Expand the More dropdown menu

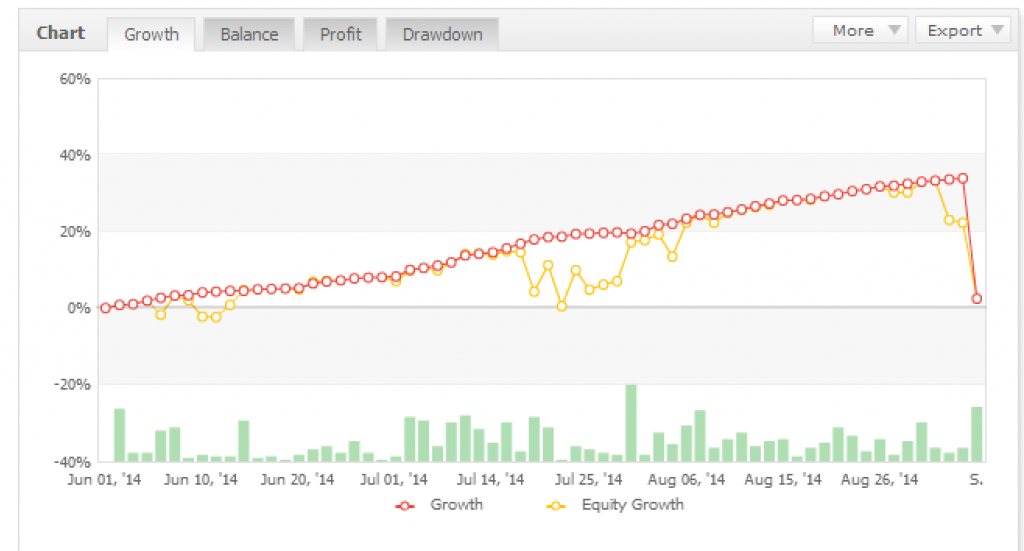[860, 31]
